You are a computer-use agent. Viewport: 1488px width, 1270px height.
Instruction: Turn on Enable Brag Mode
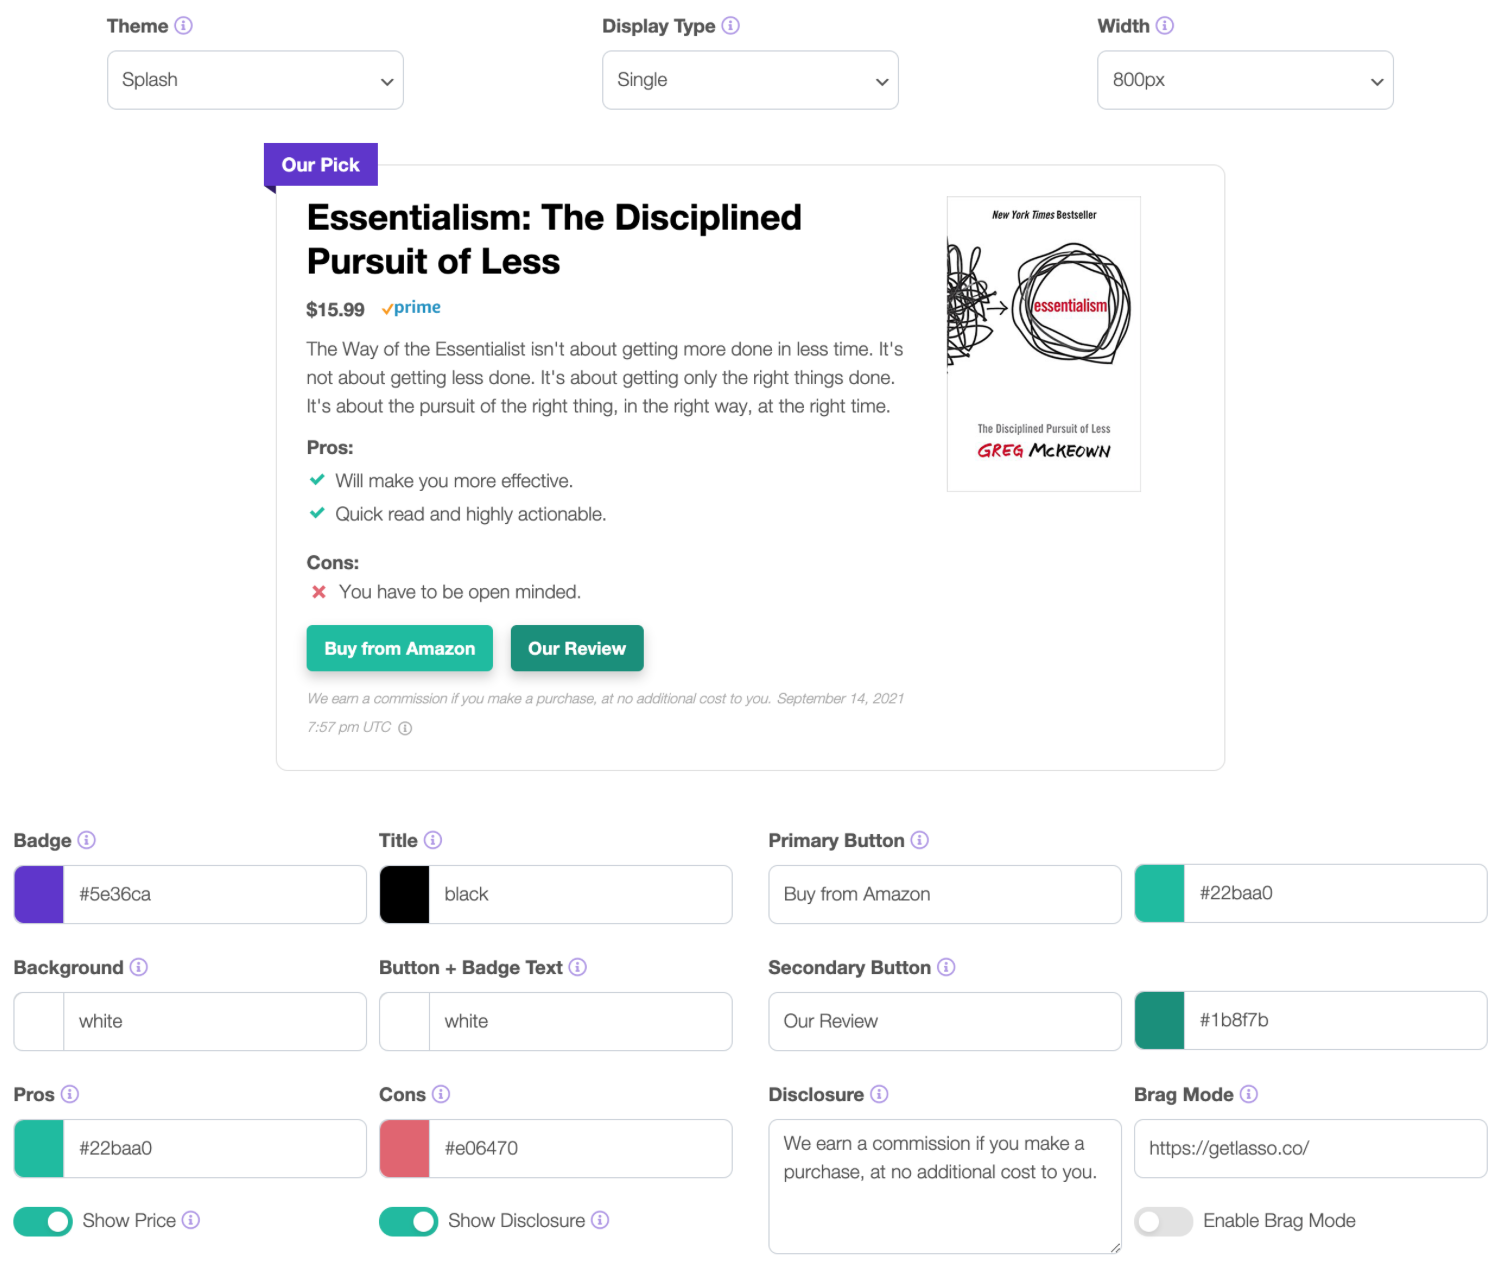pos(1163,1221)
